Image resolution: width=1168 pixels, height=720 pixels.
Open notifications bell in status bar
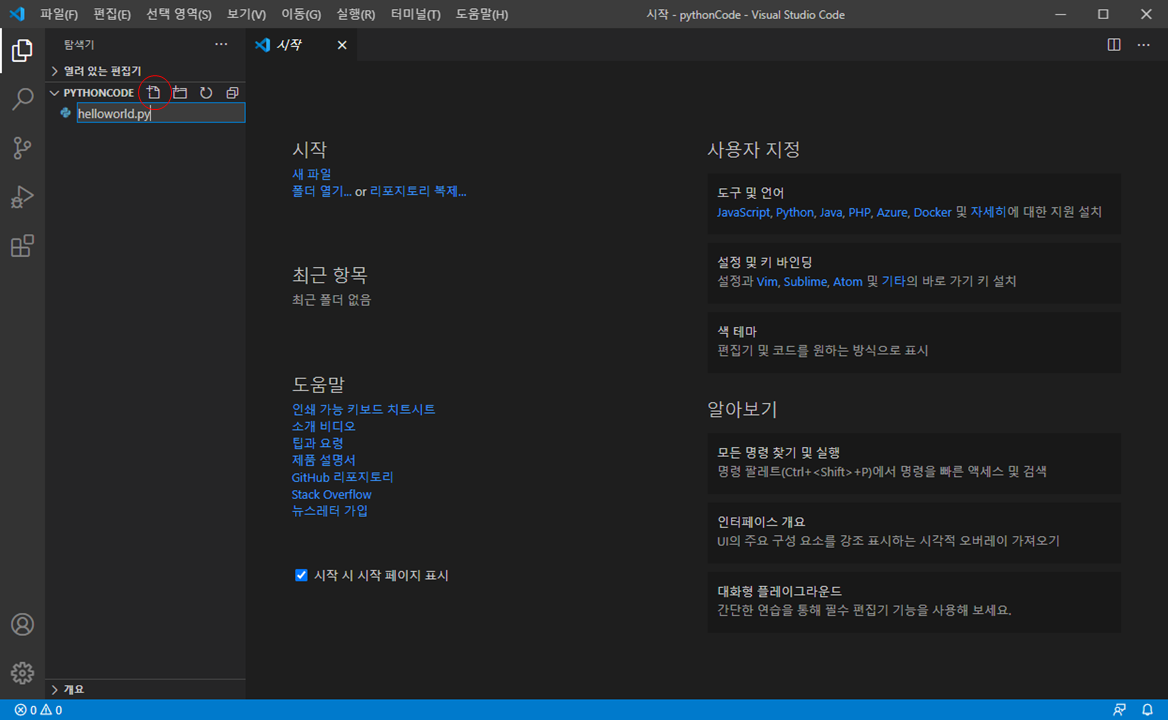(1147, 710)
